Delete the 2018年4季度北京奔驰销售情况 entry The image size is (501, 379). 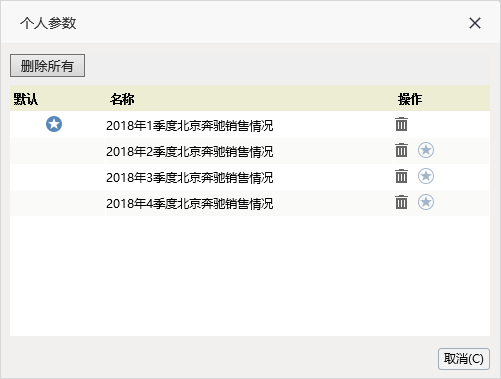(x=401, y=202)
